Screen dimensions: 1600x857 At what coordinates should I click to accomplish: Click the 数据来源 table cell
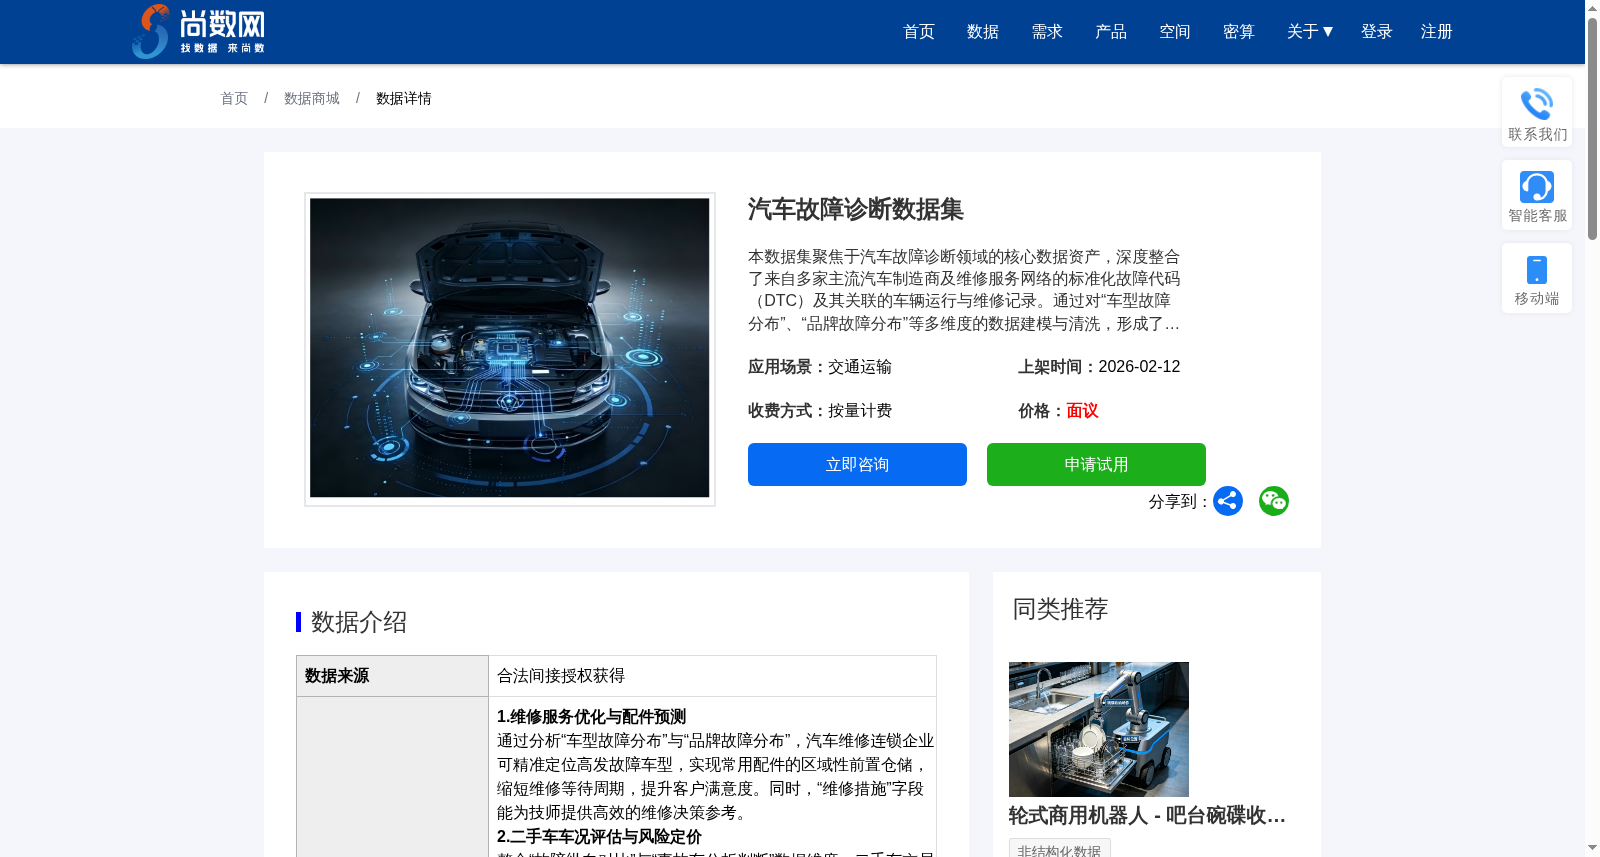pyautogui.click(x=392, y=676)
